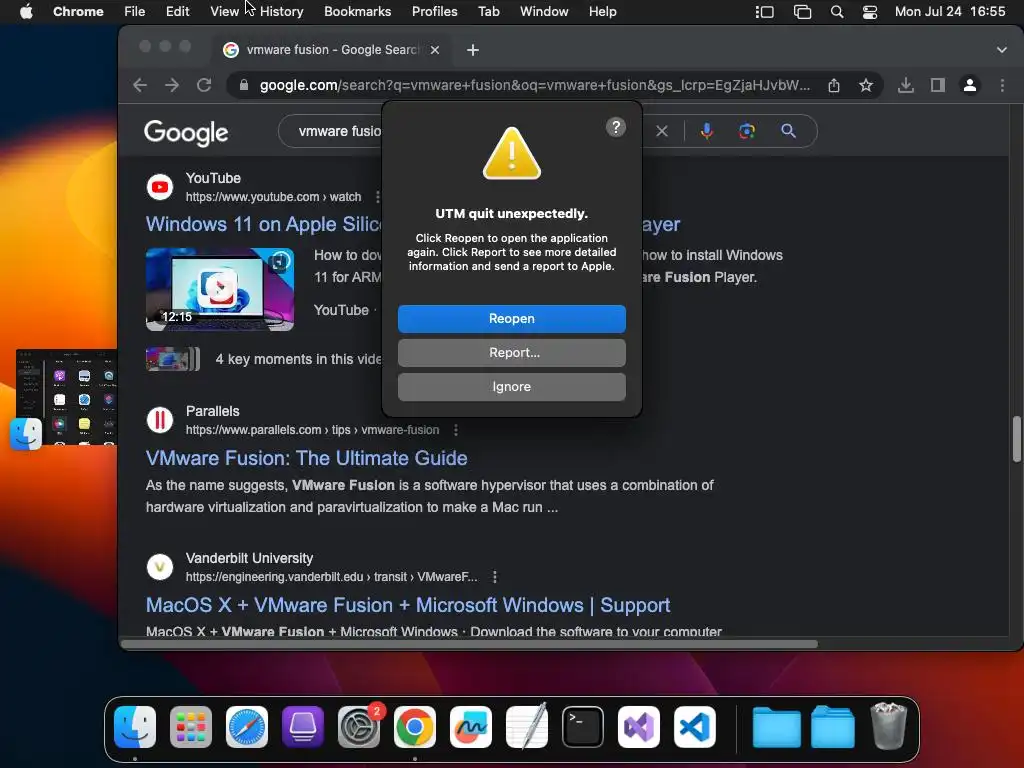Image resolution: width=1024 pixels, height=768 pixels.
Task: Open the Window menu
Action: coord(544,11)
